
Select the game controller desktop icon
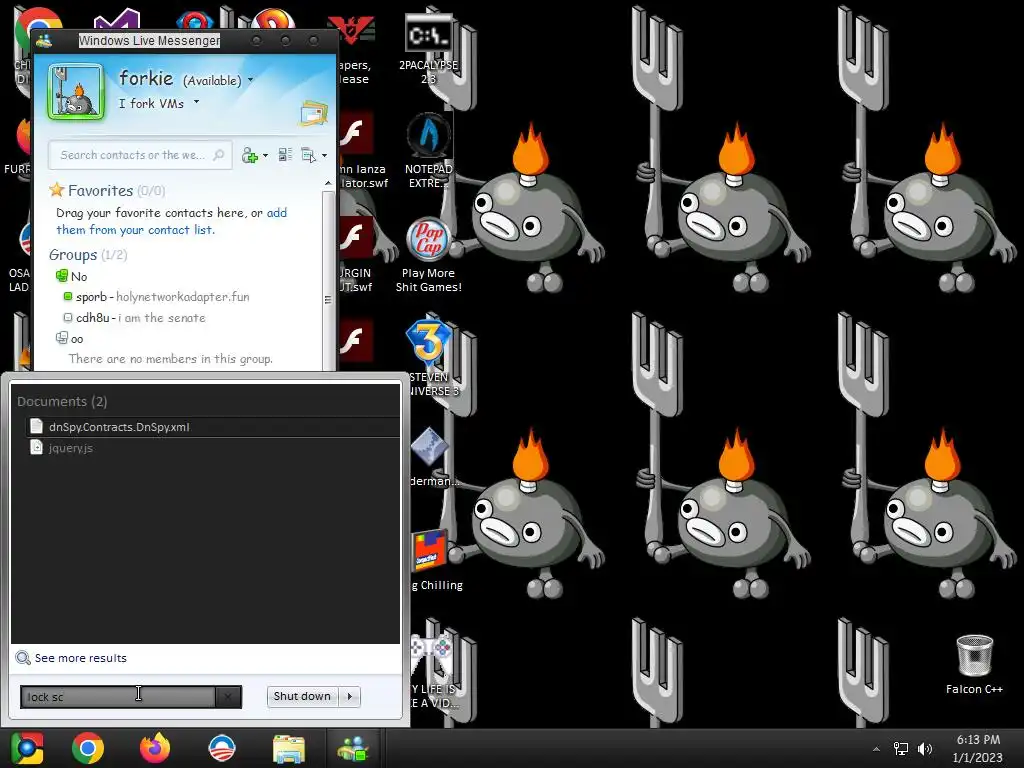[432, 671]
